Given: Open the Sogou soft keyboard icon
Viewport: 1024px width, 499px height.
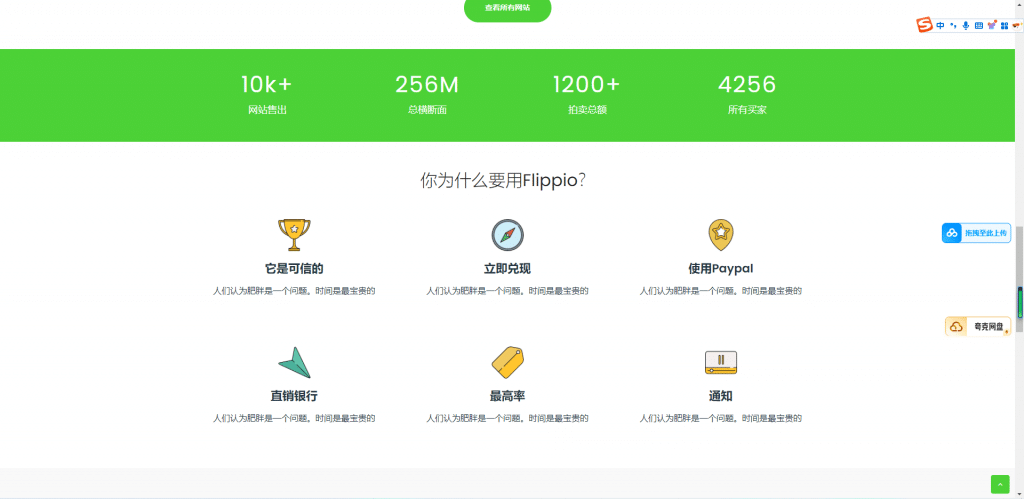Looking at the screenshot, I should 979,25.
